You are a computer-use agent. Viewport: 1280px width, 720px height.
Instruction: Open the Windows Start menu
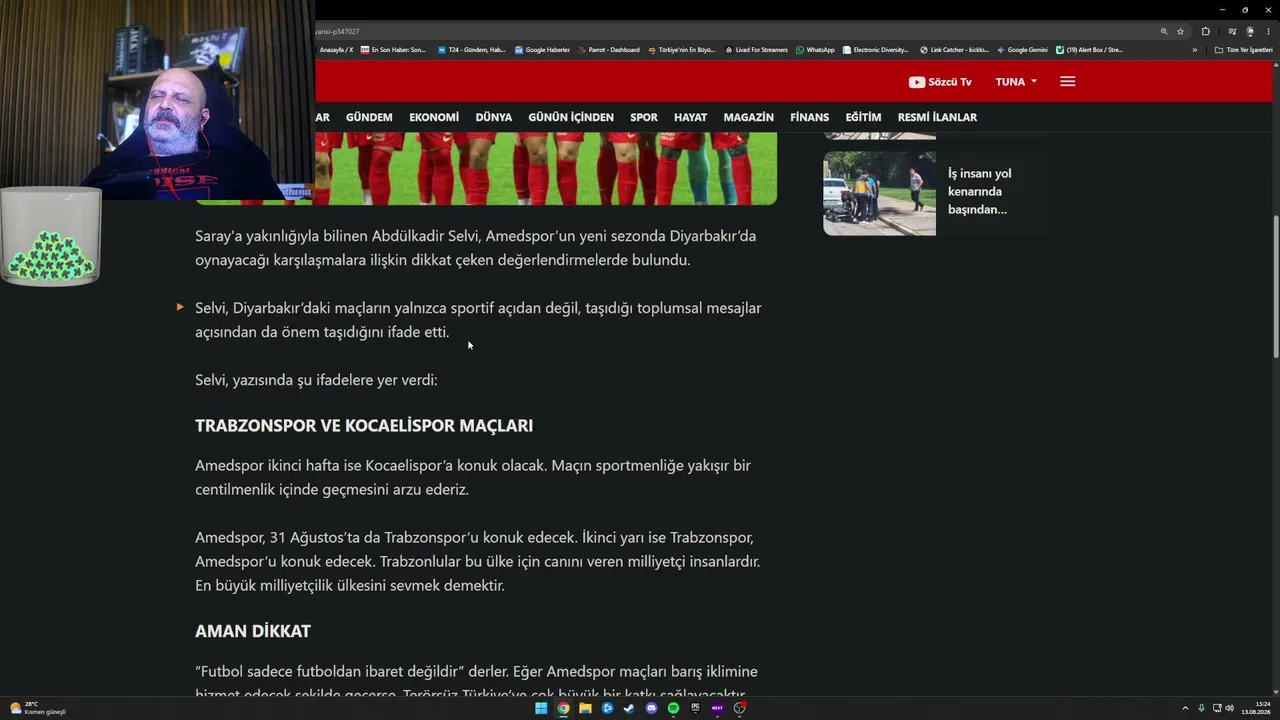[541, 708]
